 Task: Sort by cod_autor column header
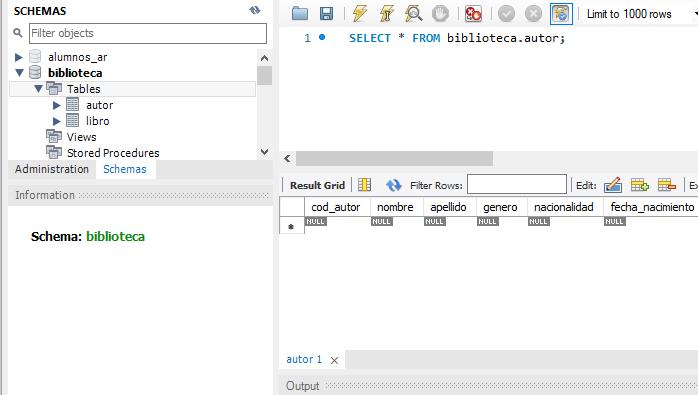pyautogui.click(x=337, y=207)
